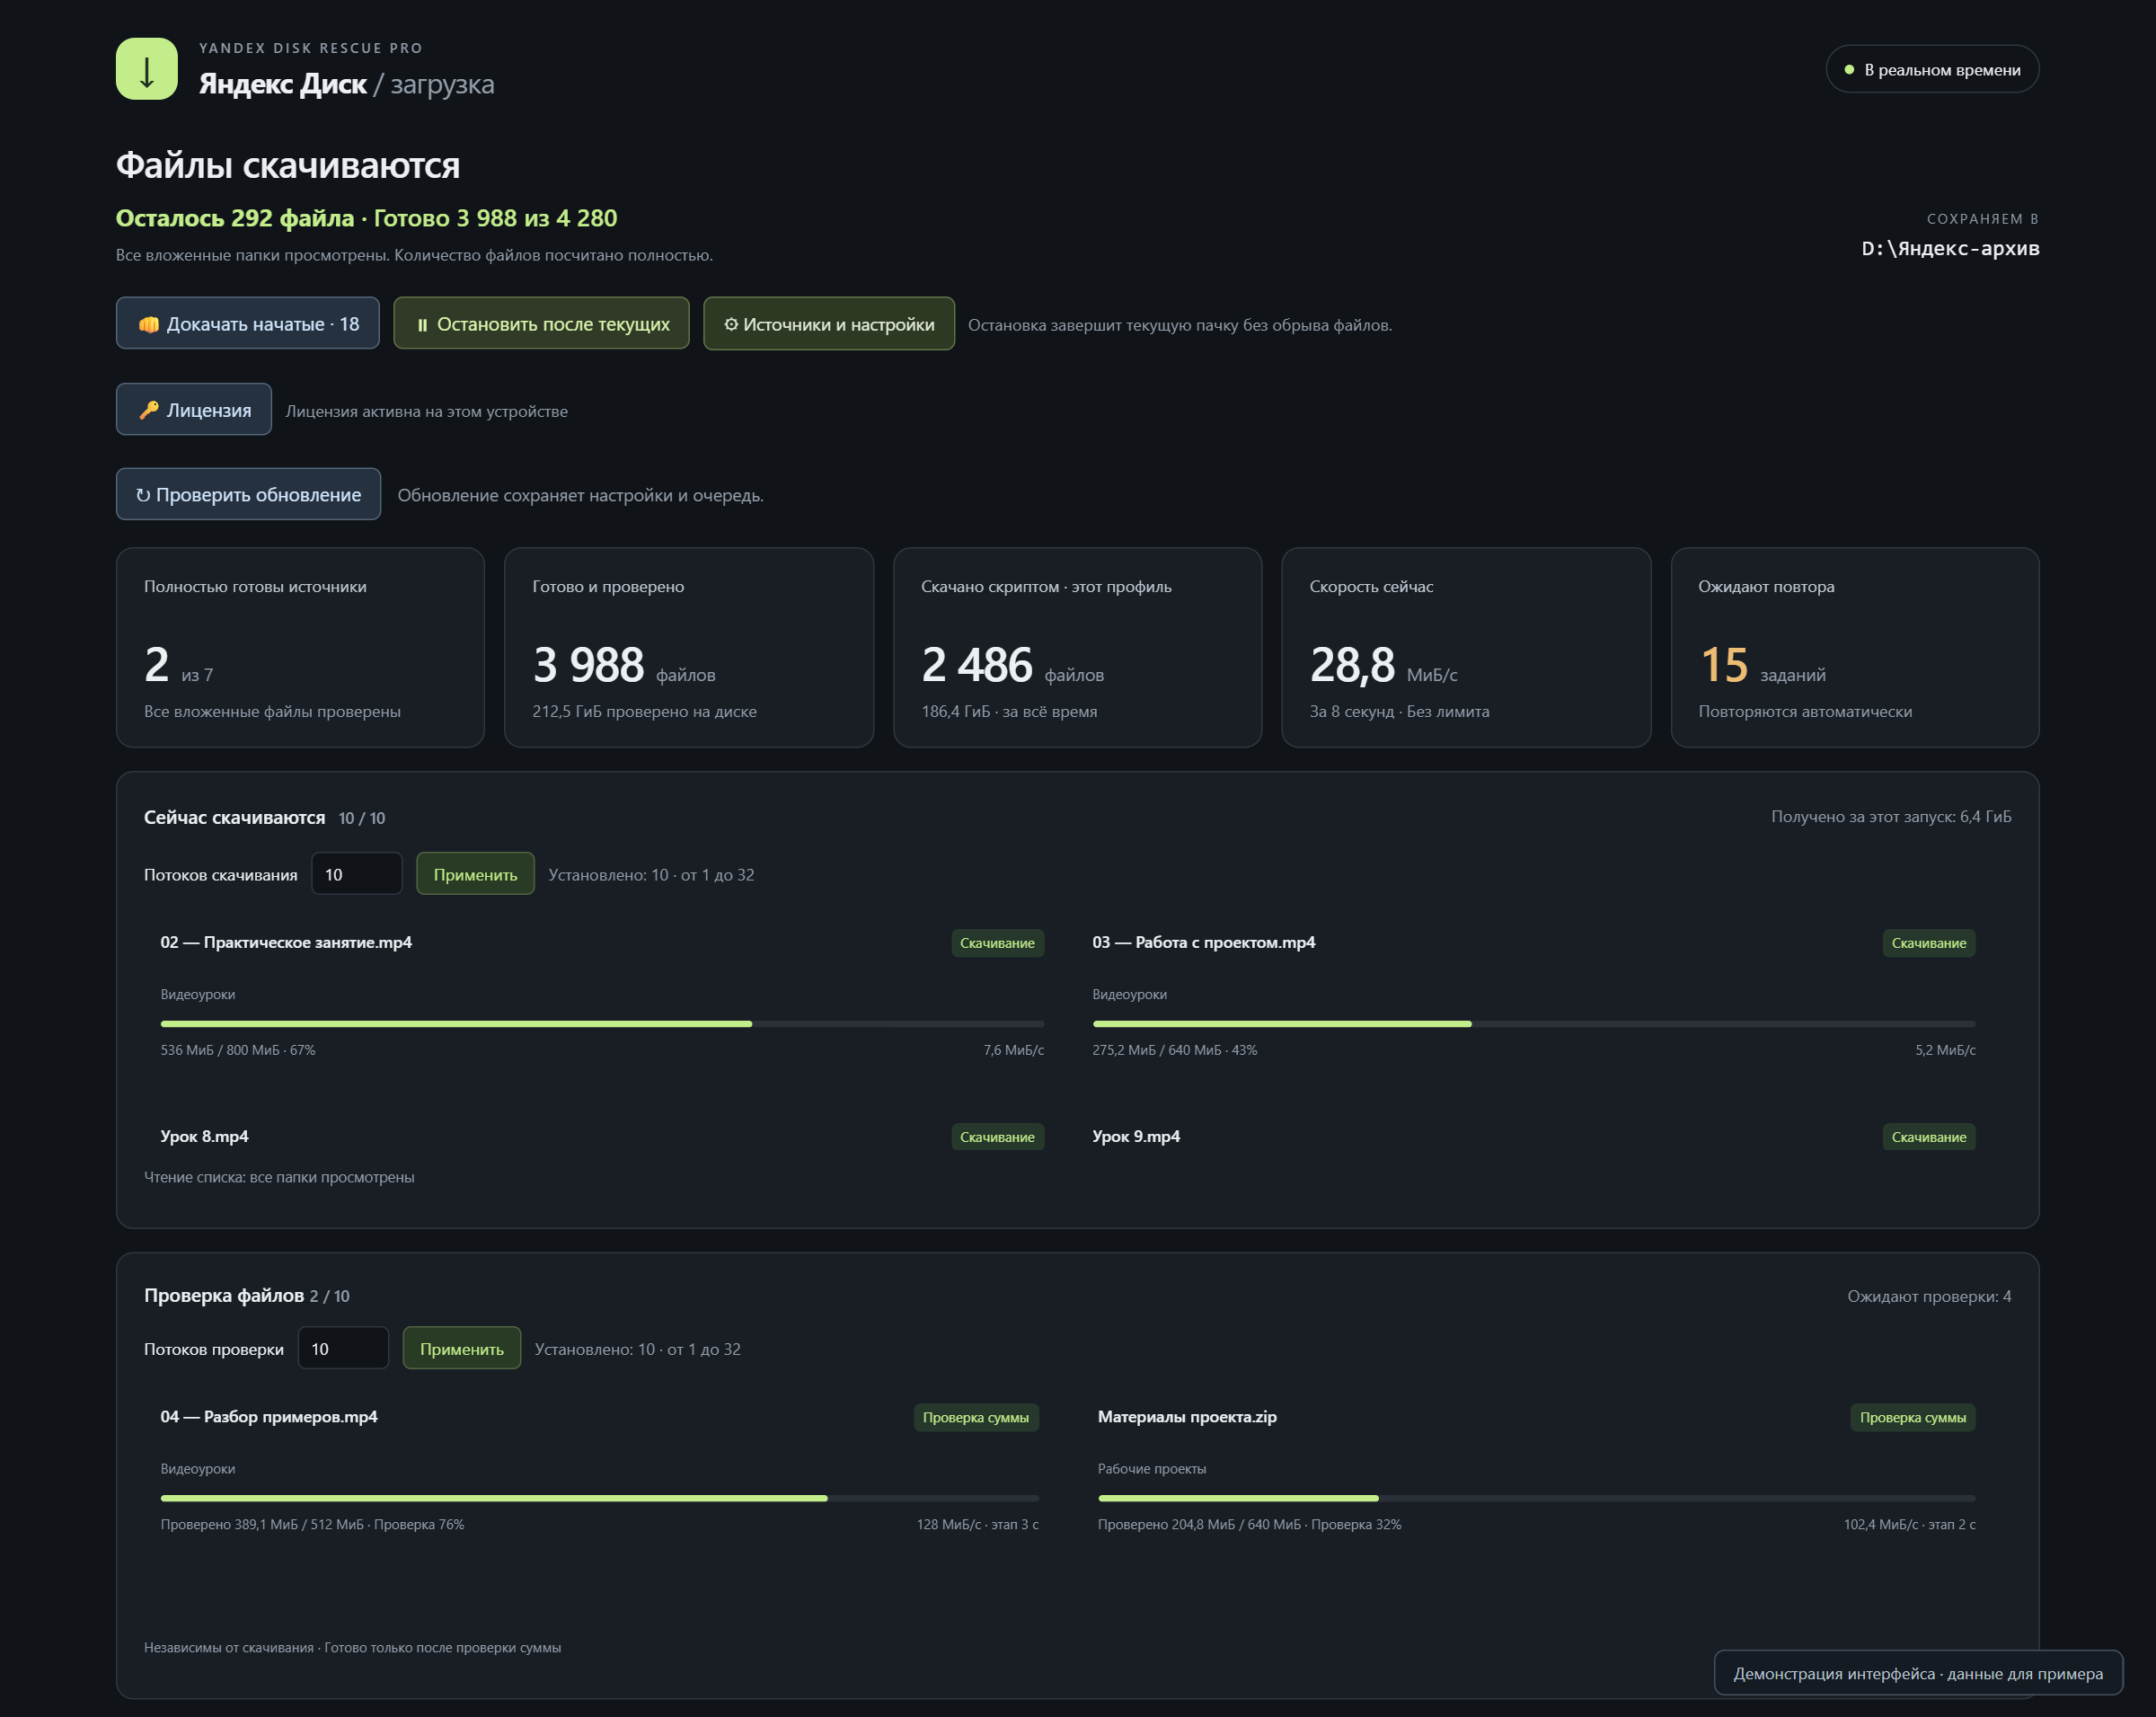Click progress bar of 02 — Практическое занятие.mp4
Screen dimensions: 2156x1717
point(602,1024)
